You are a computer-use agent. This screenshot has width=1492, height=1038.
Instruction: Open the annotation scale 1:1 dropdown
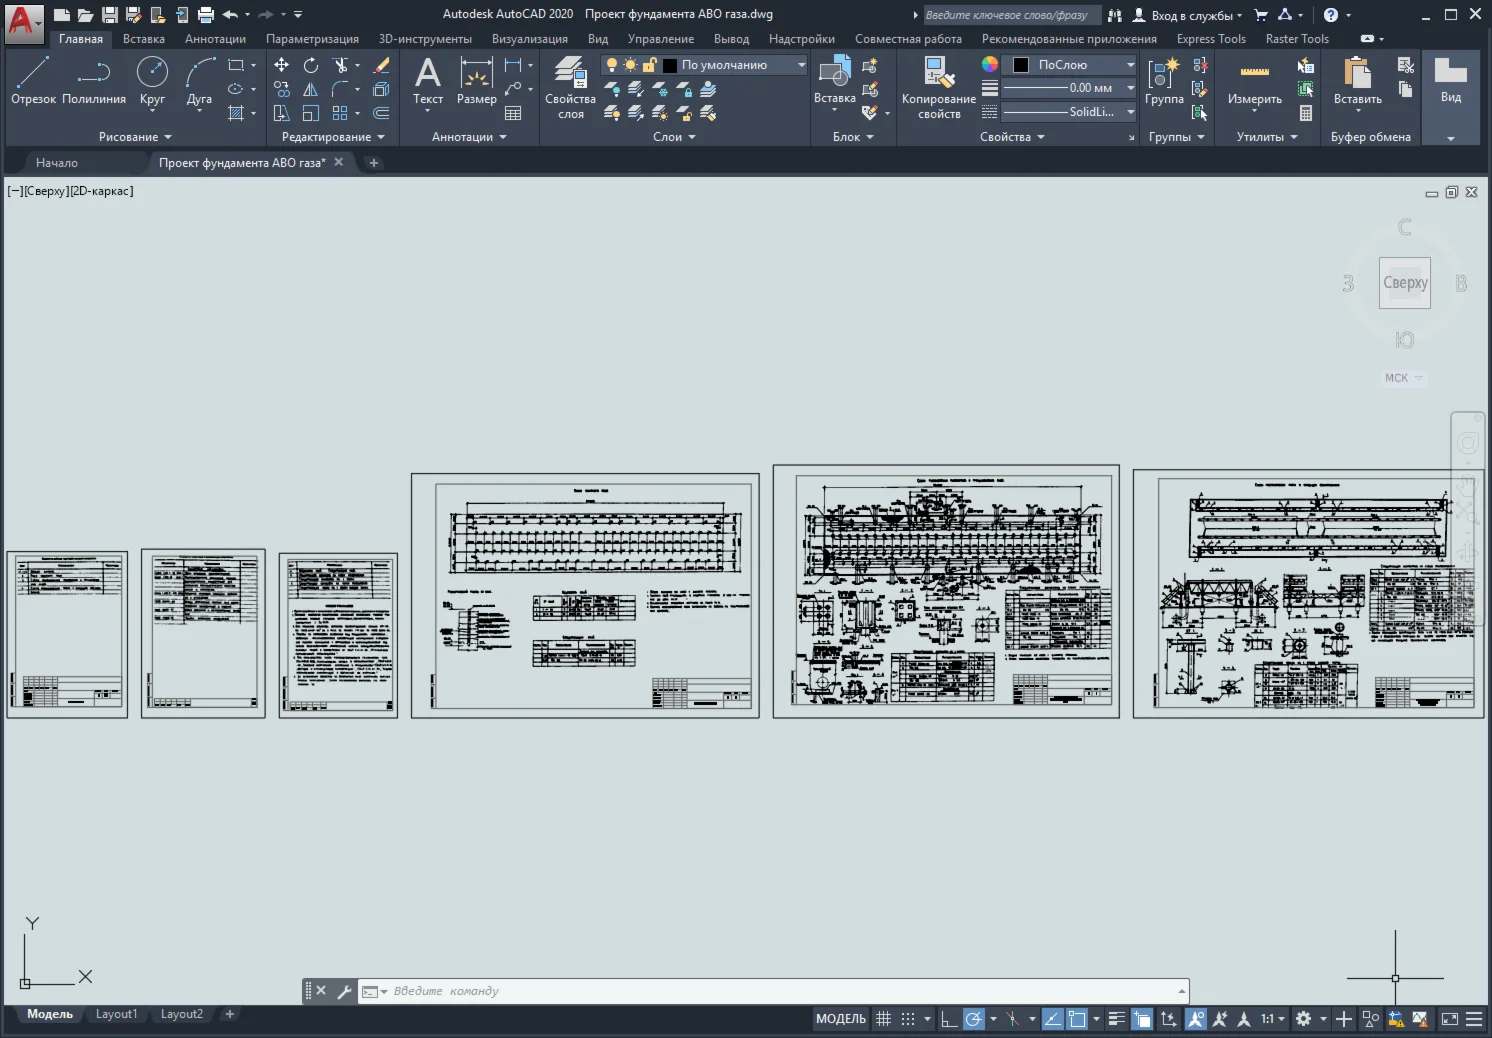pos(1273,1019)
